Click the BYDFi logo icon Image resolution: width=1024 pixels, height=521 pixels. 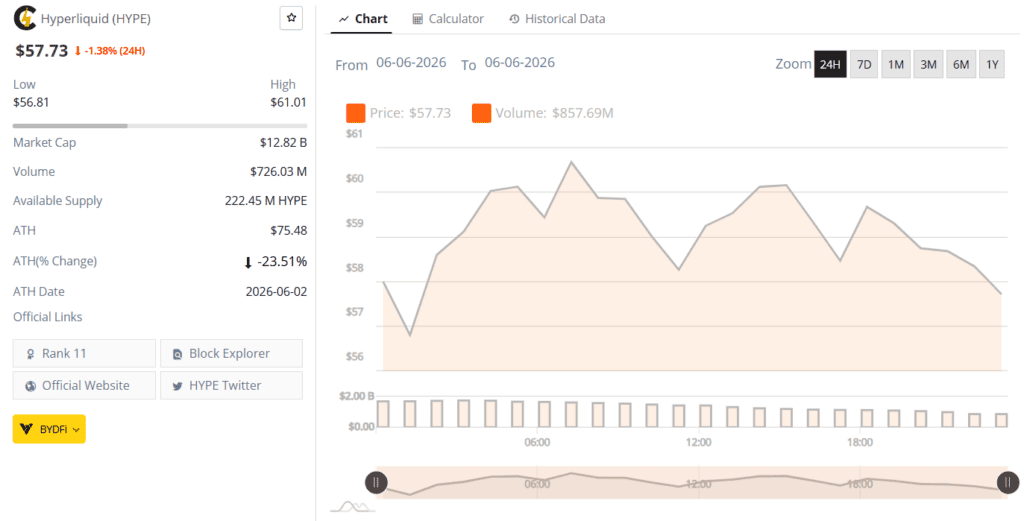tap(27, 429)
